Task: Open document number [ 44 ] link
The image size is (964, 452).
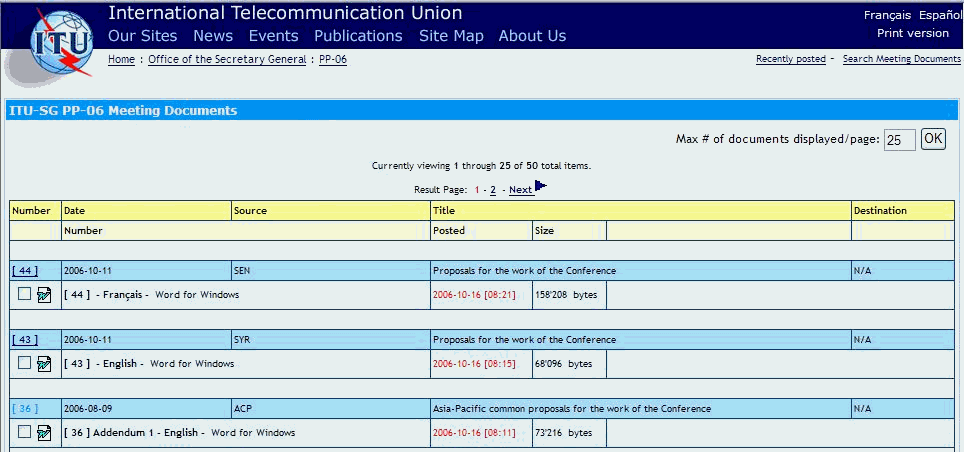Action: tap(25, 271)
